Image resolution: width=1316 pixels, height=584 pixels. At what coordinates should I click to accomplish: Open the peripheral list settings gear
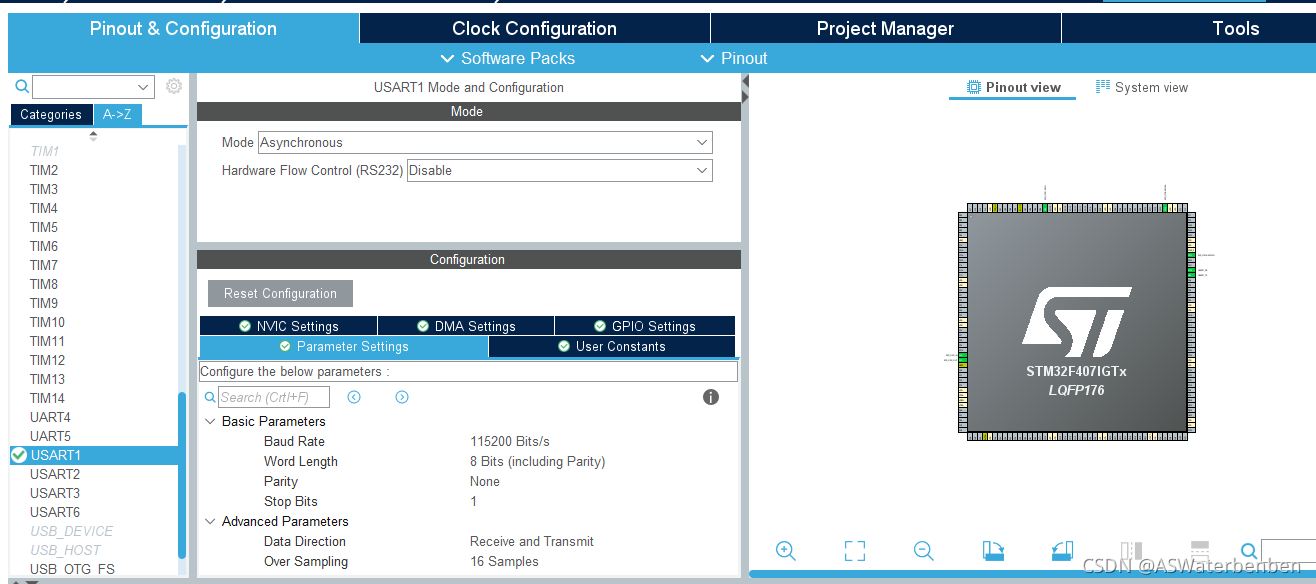pos(174,86)
